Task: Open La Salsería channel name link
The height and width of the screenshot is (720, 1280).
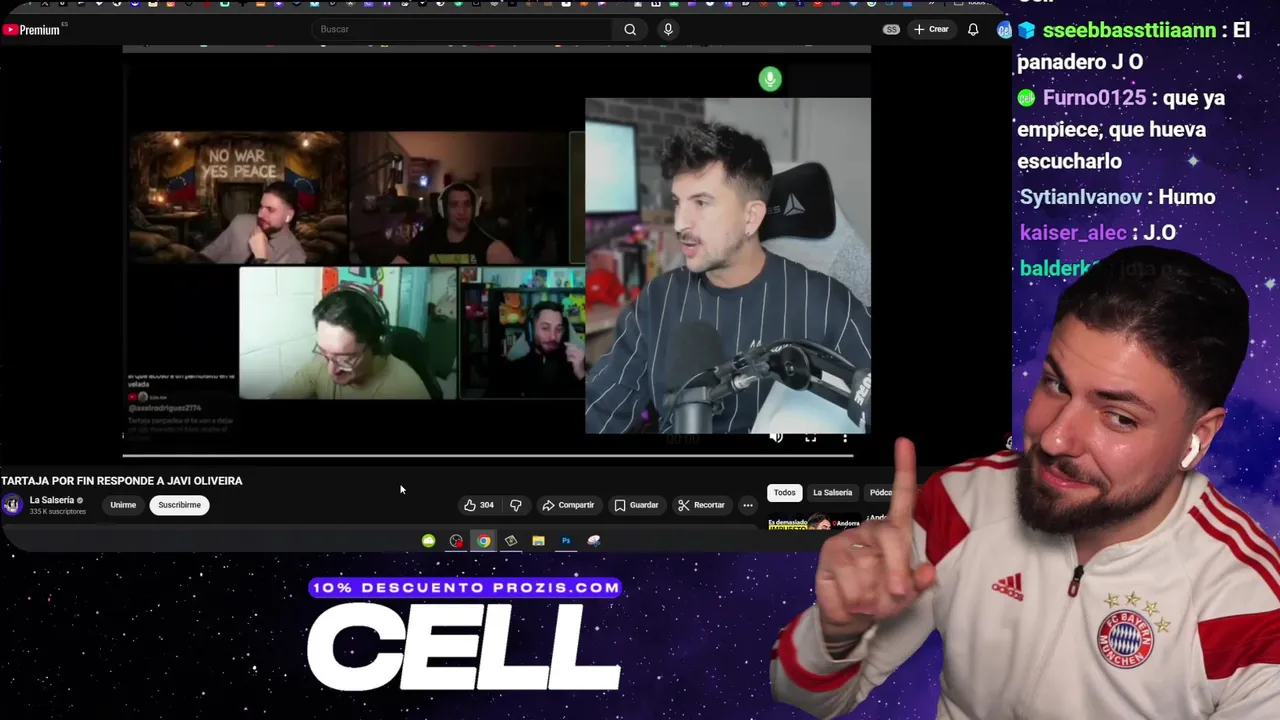Action: point(52,500)
